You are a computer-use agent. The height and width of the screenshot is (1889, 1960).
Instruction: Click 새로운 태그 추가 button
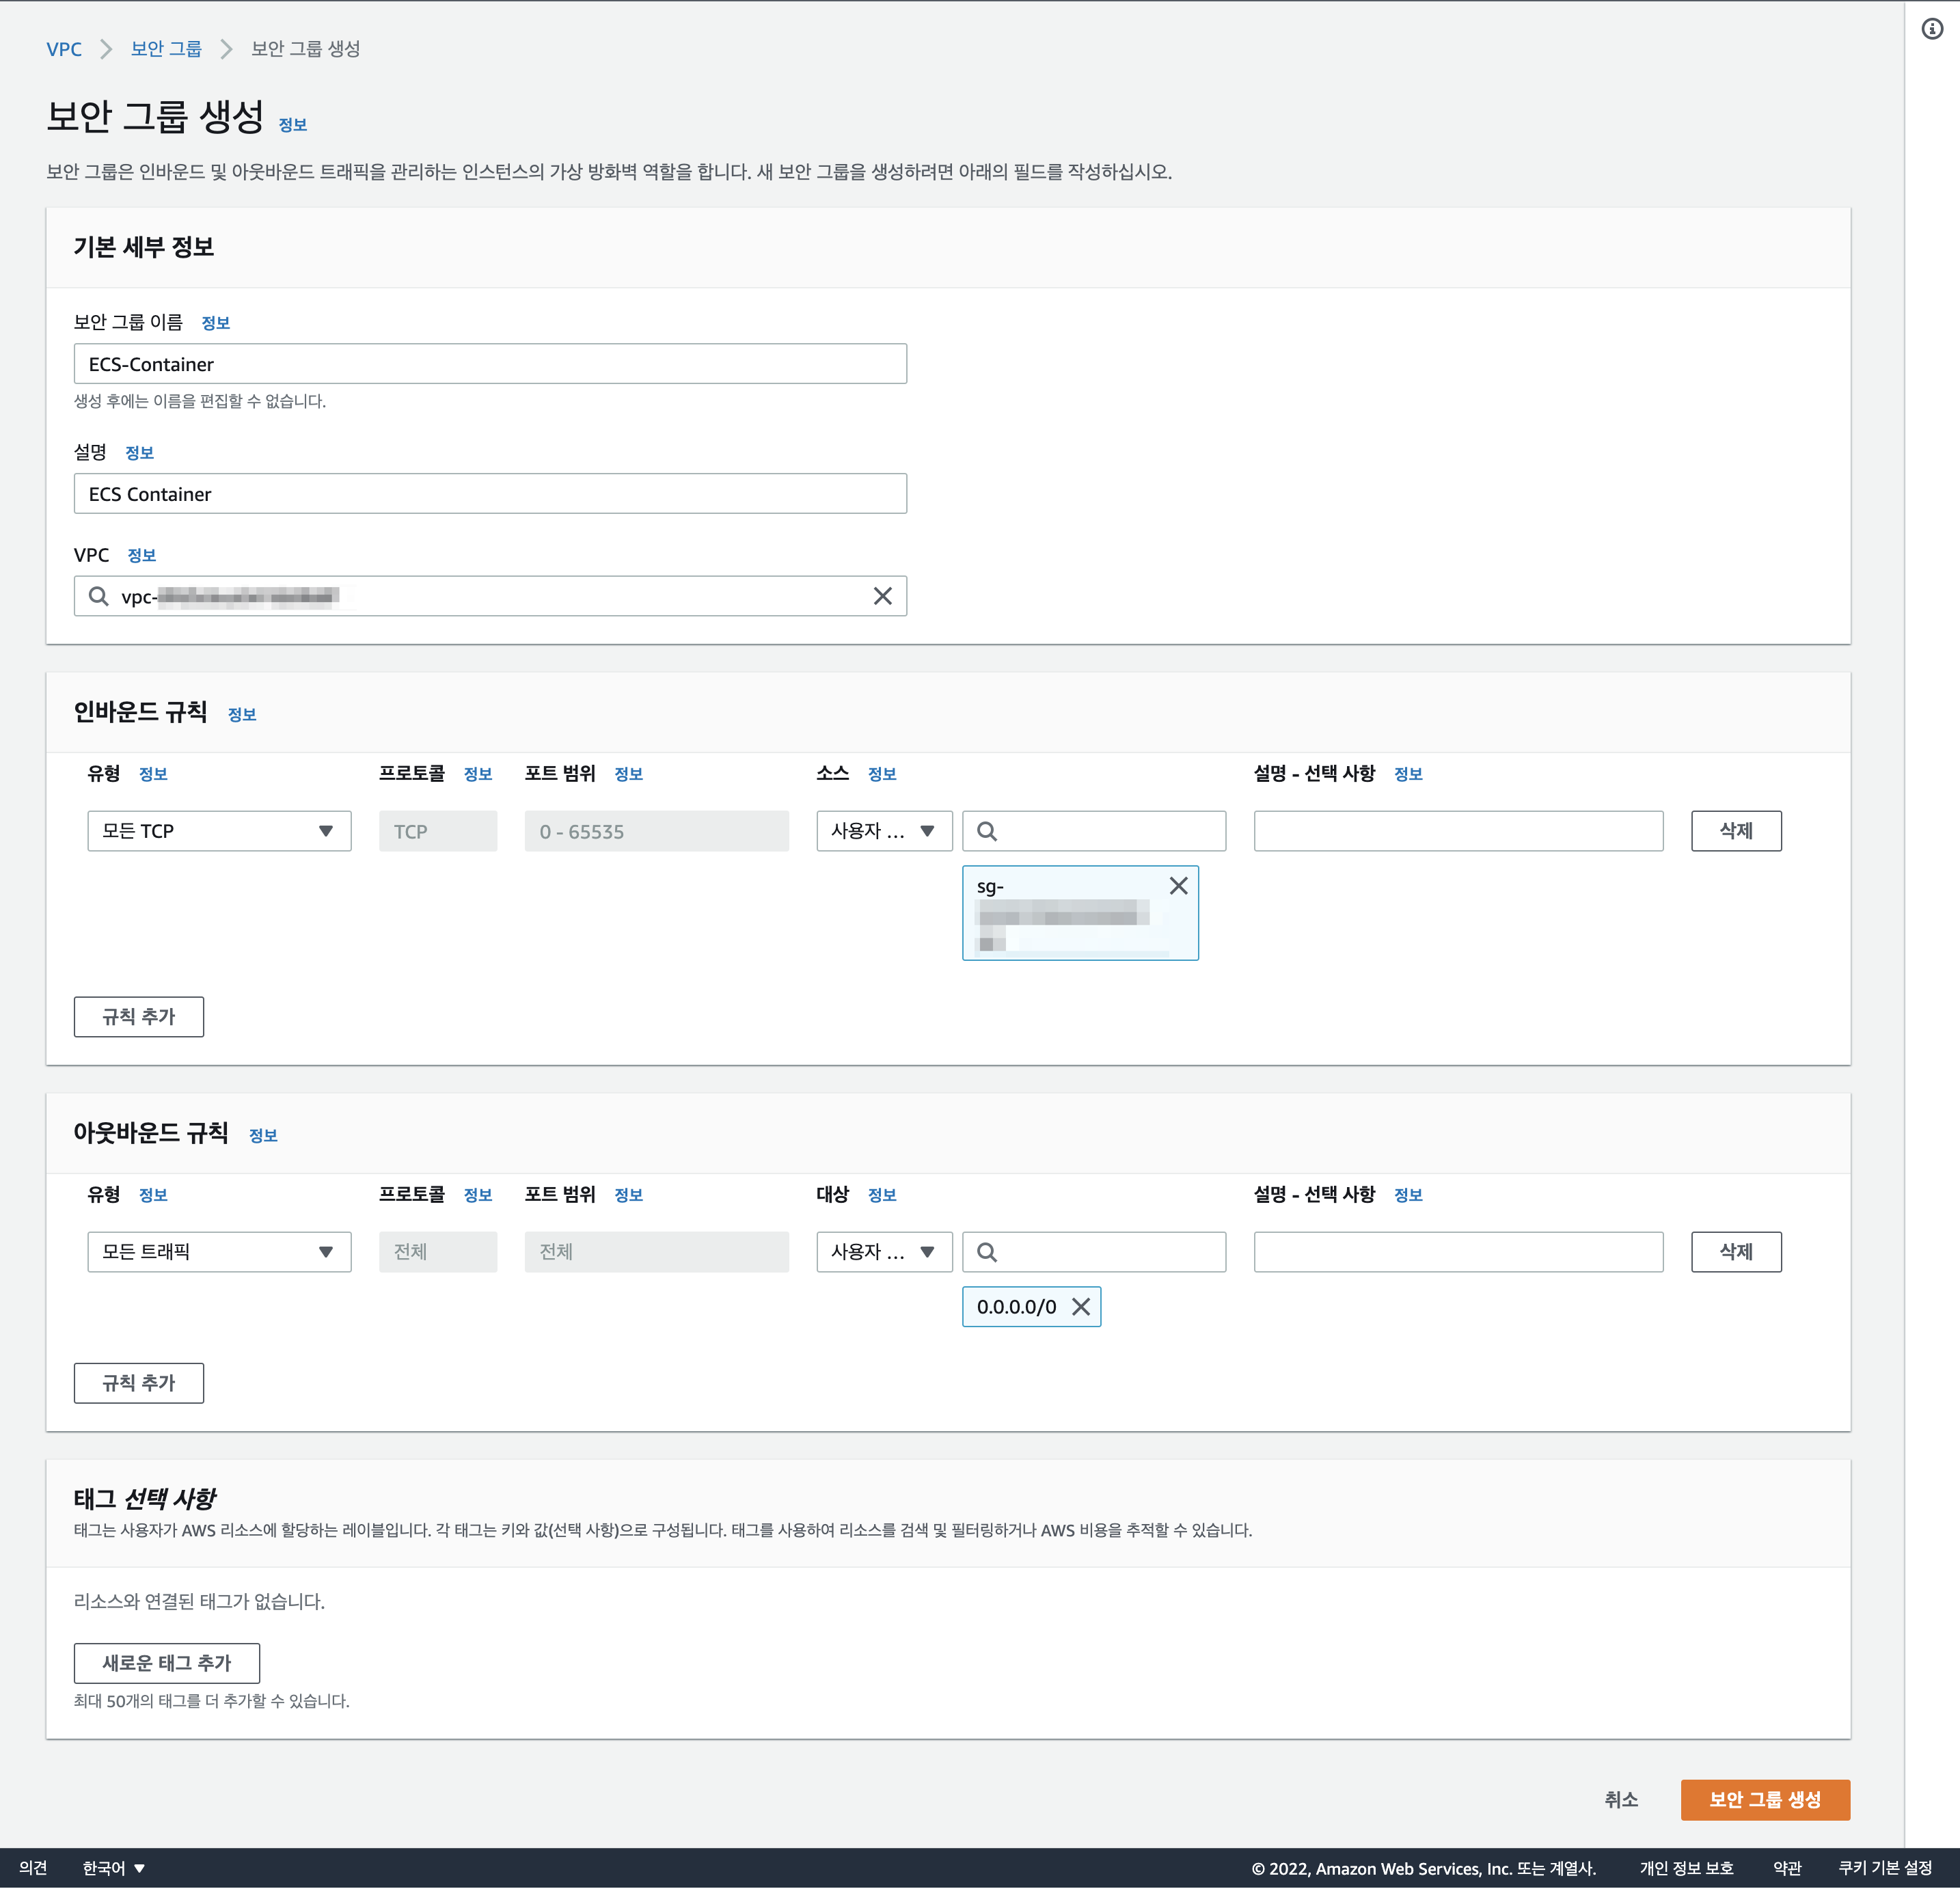[167, 1663]
